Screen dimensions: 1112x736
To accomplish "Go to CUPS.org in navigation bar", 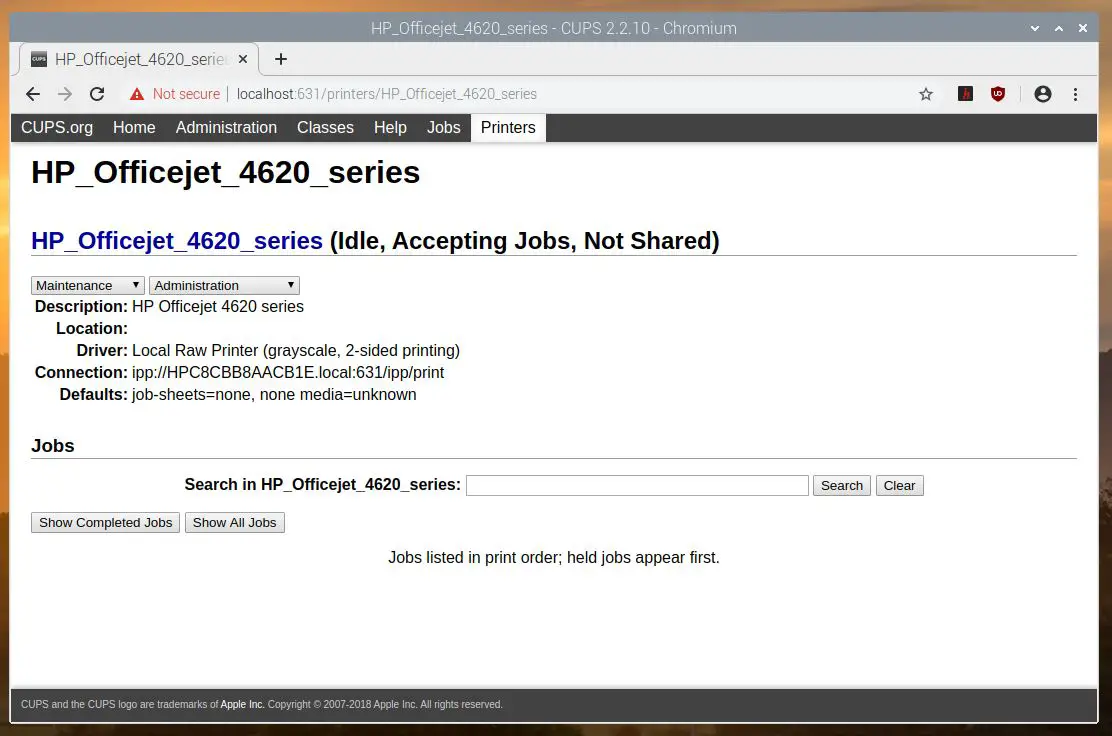I will 57,128.
